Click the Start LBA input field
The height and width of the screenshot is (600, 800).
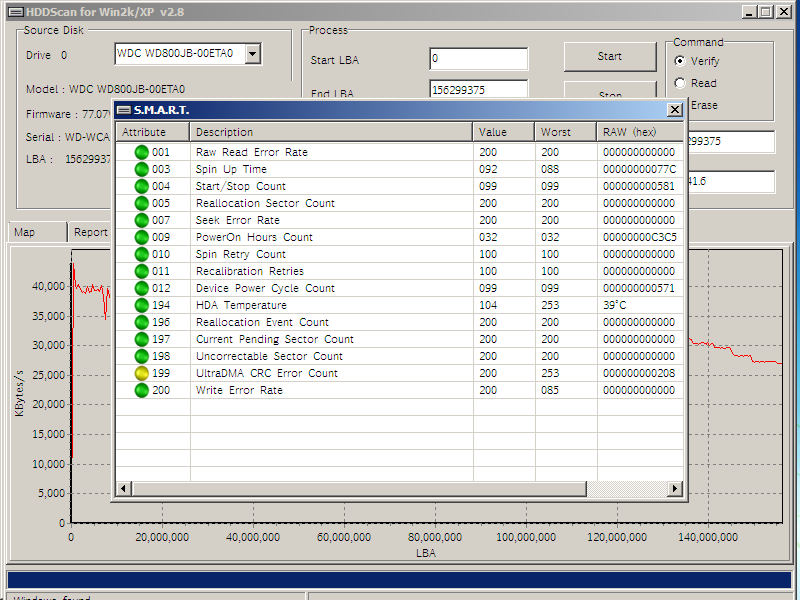pyautogui.click(x=478, y=59)
